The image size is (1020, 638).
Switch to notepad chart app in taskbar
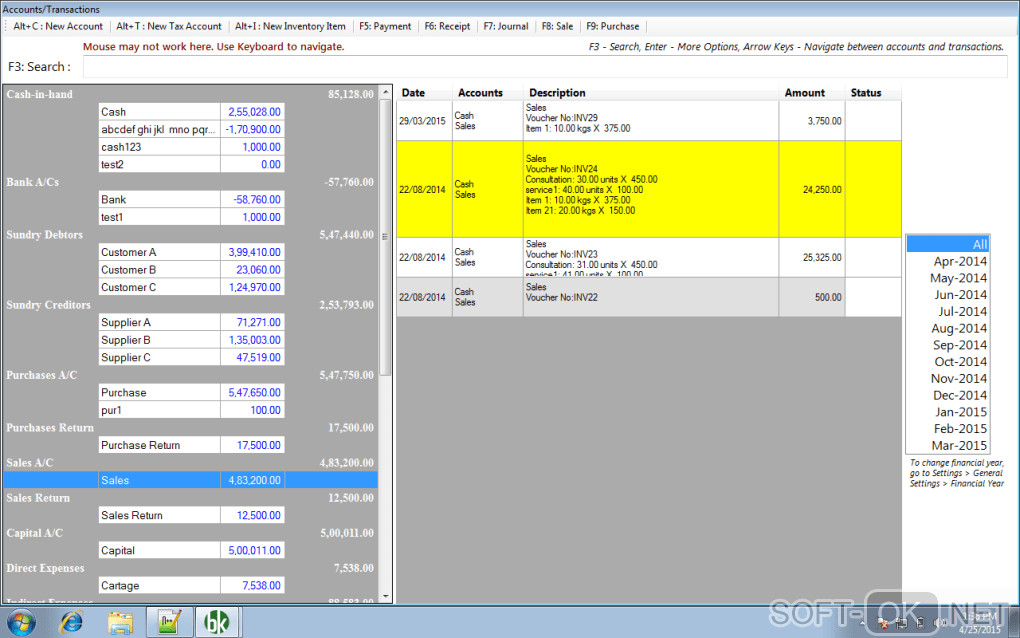[x=169, y=622]
